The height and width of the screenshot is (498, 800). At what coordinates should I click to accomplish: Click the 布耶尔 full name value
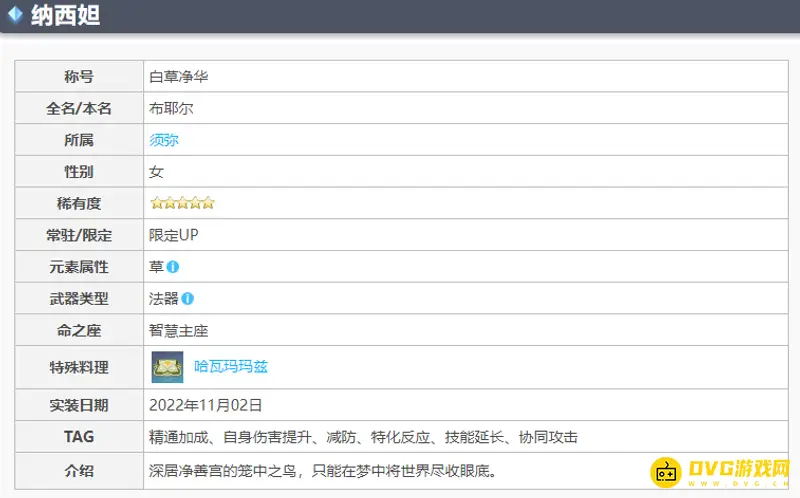point(171,108)
